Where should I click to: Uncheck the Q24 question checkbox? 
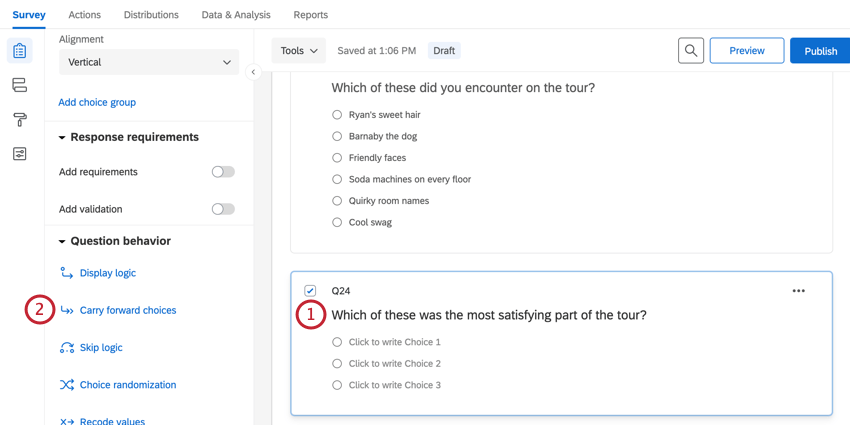click(310, 291)
